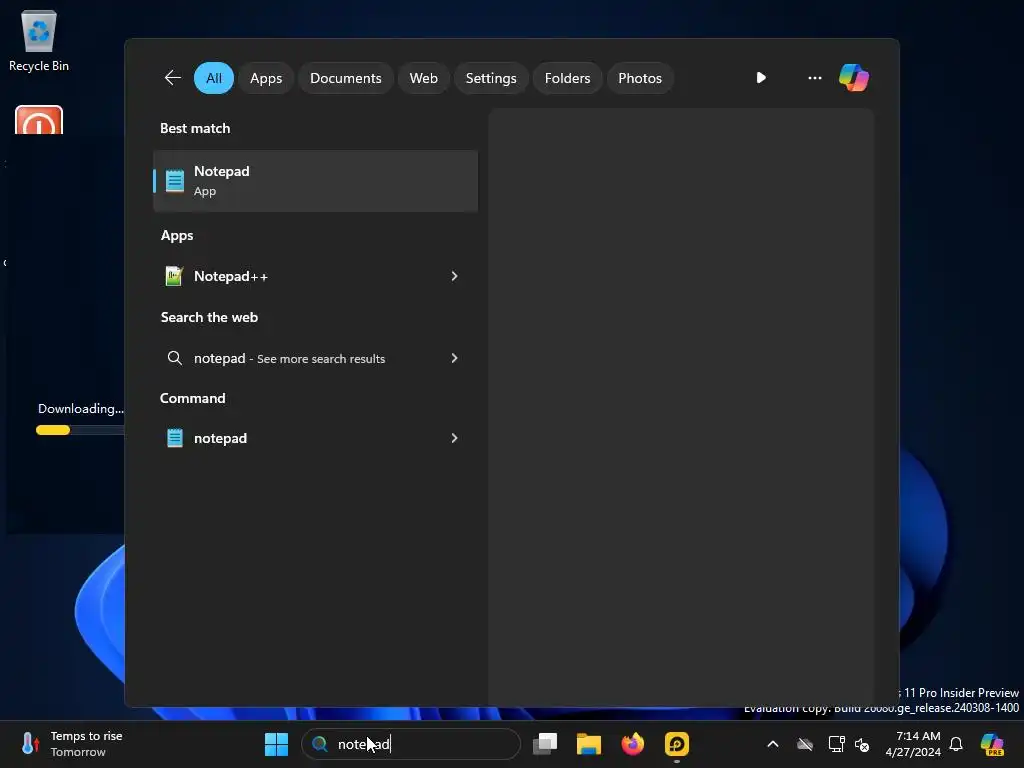Show more filters with the play arrow
The image size is (1024, 768).
pyautogui.click(x=761, y=78)
